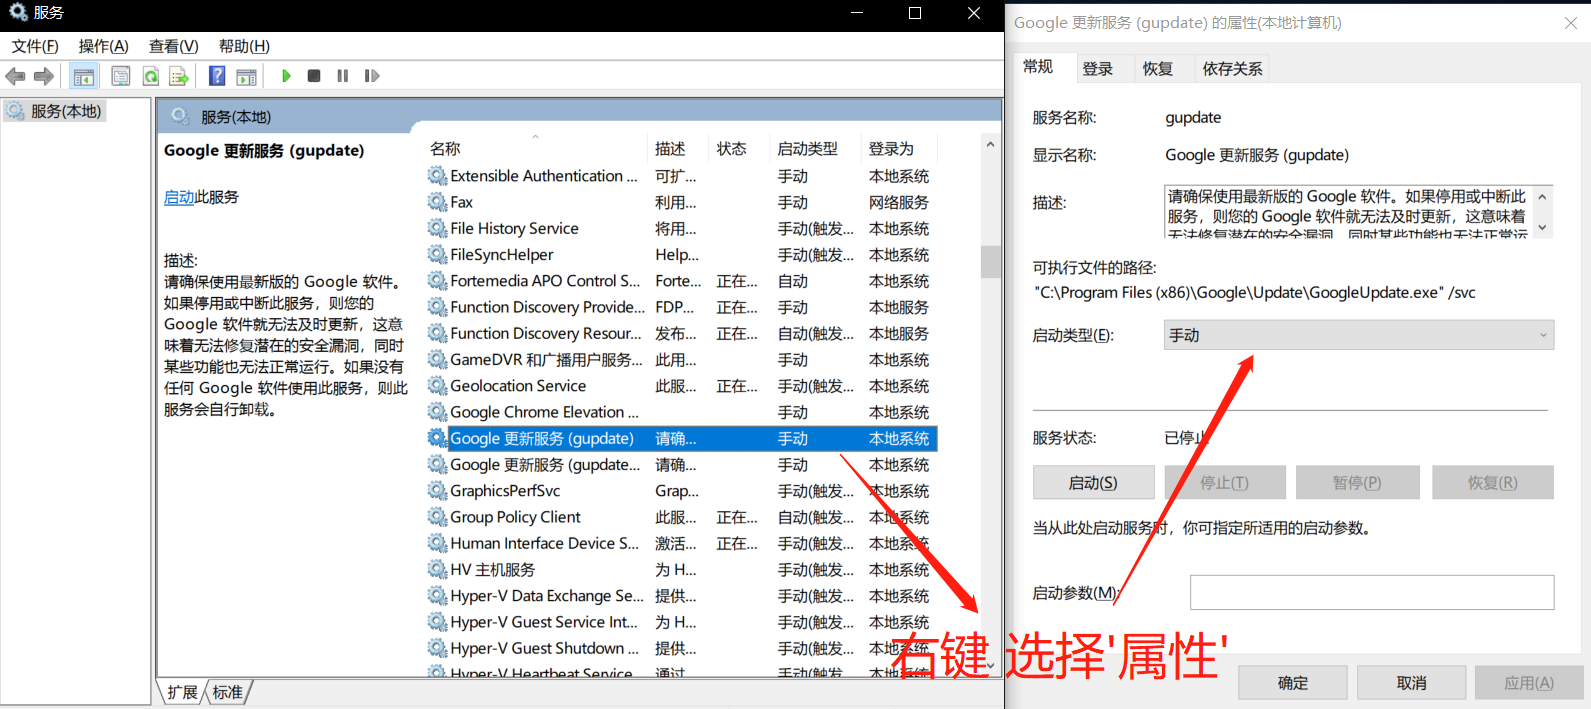Switch to the 依存关系 tab
The width and height of the screenshot is (1591, 709).
click(1232, 69)
